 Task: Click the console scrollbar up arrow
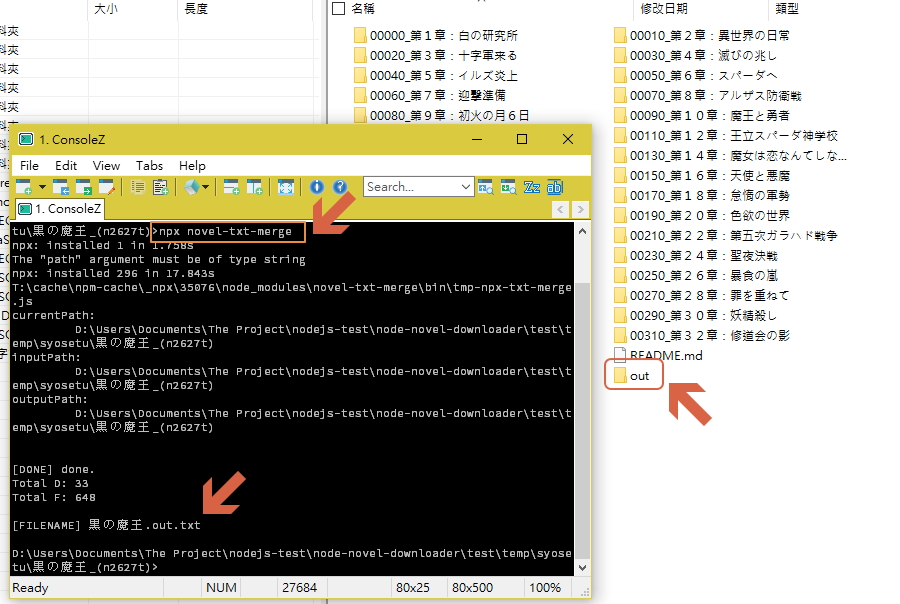coord(582,231)
